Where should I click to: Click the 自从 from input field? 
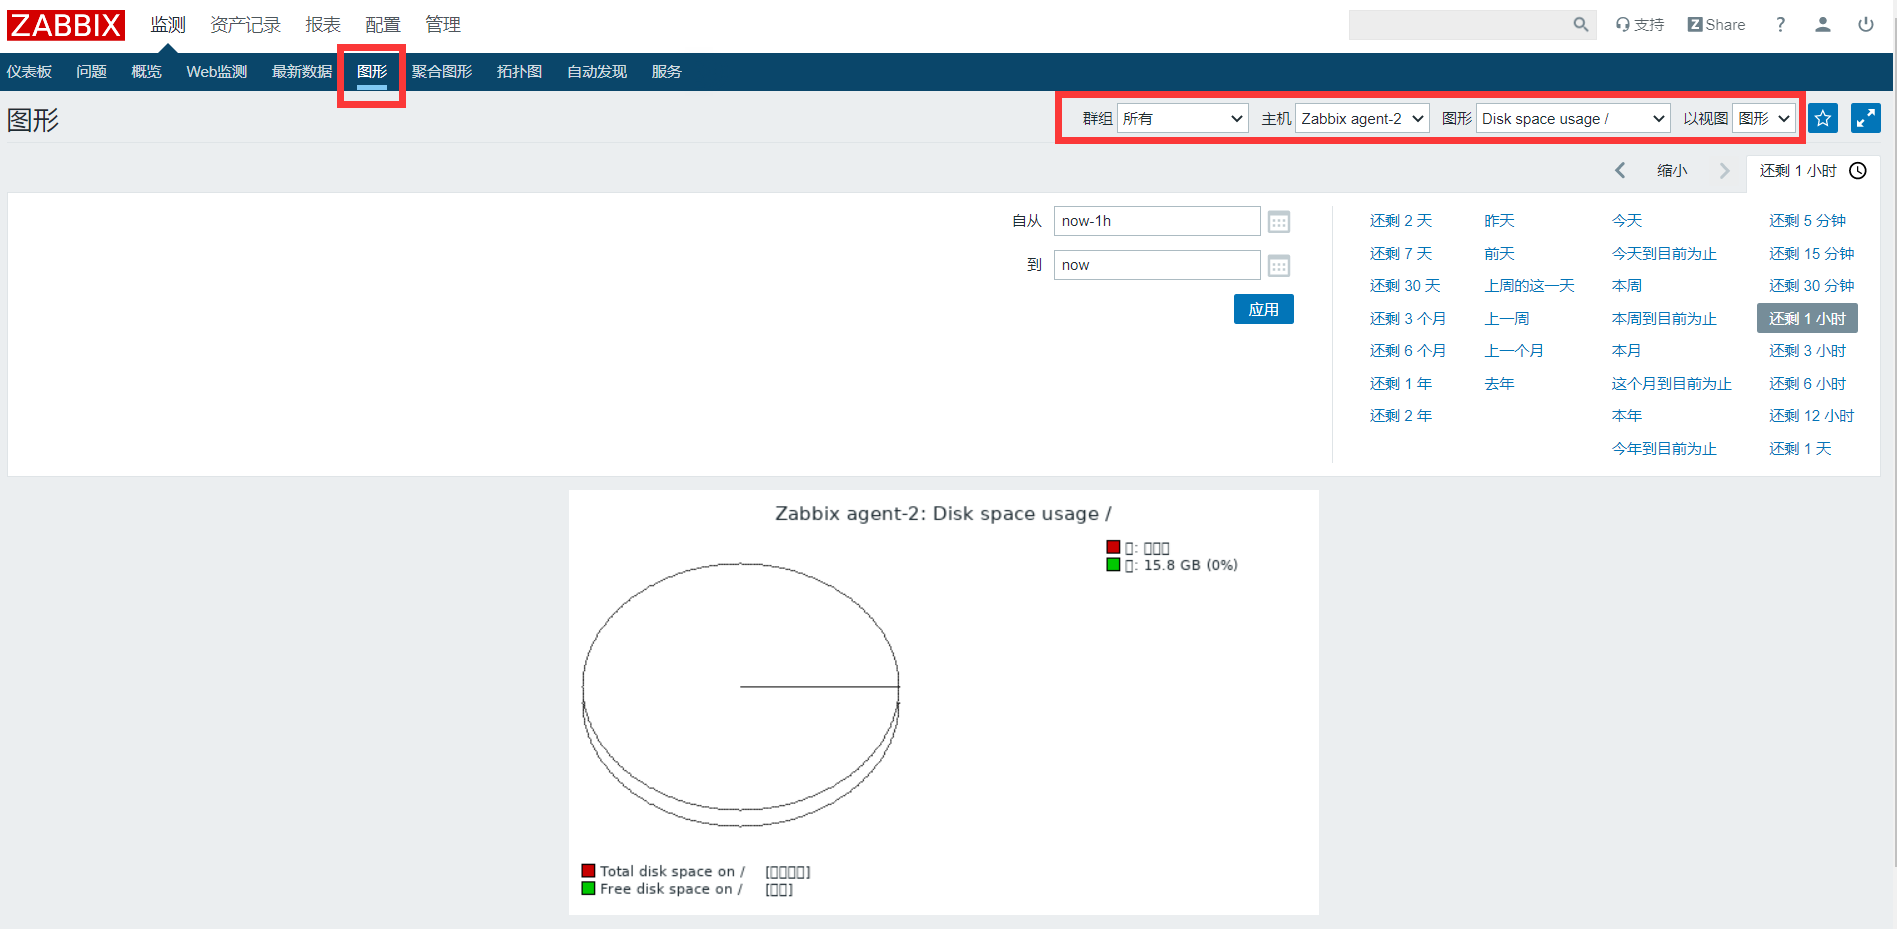point(1157,221)
